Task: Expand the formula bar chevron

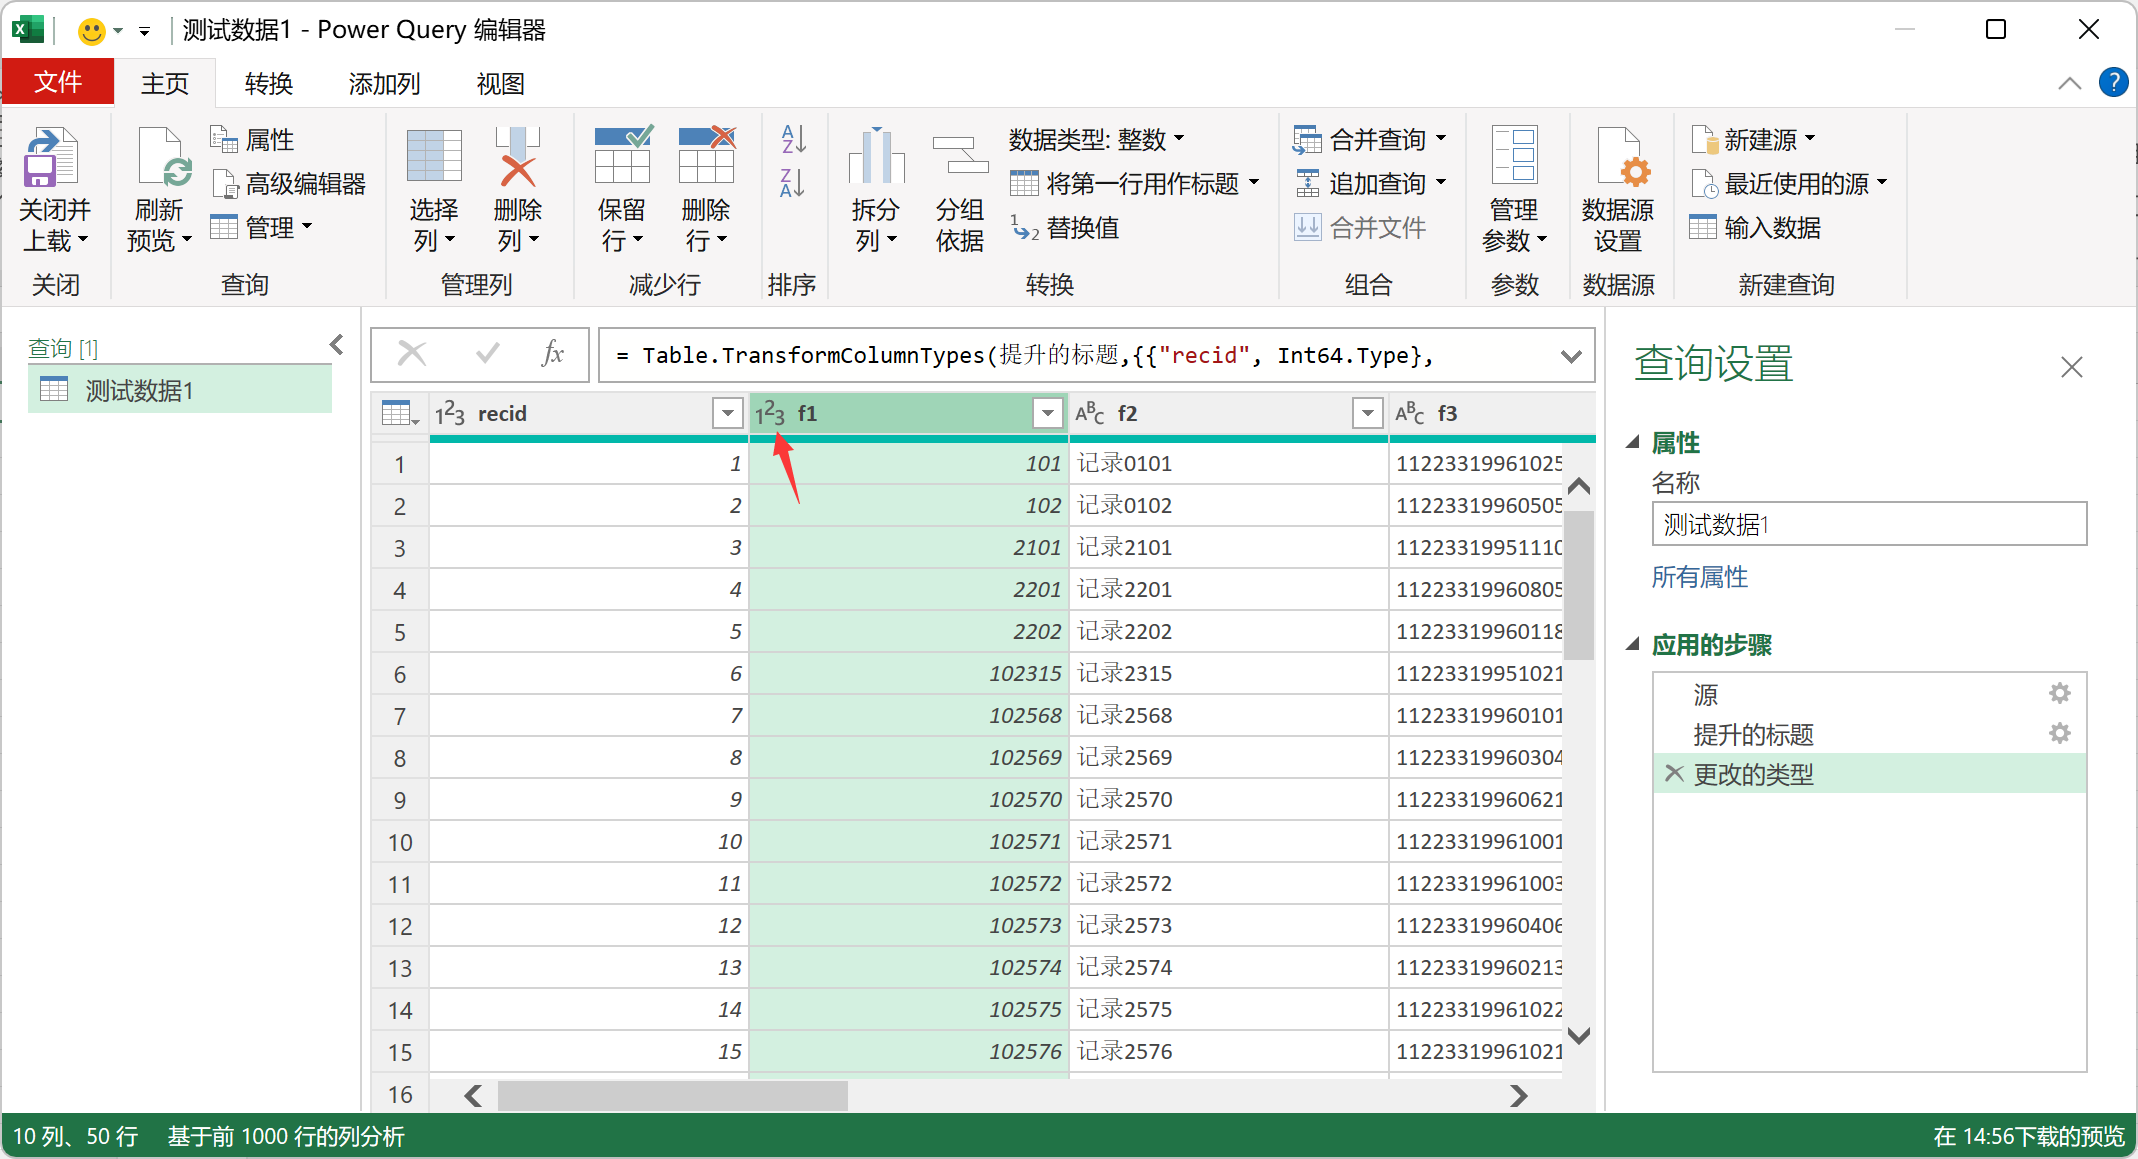Action: pos(1571,356)
